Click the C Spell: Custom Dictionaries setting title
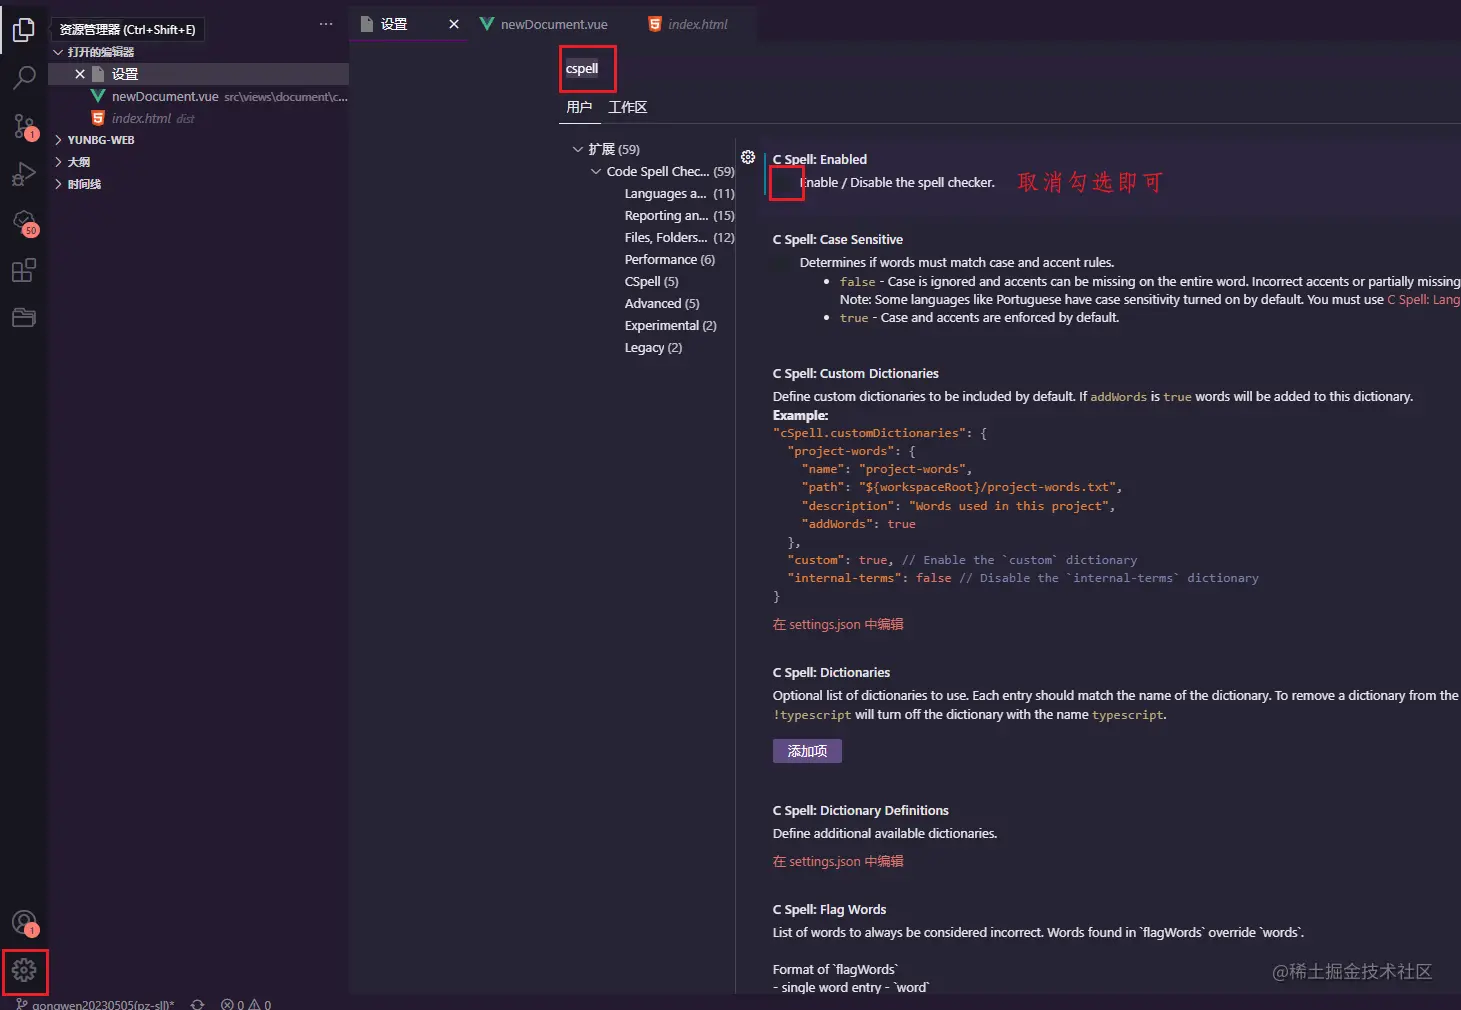This screenshot has height=1010, width=1461. click(x=856, y=373)
